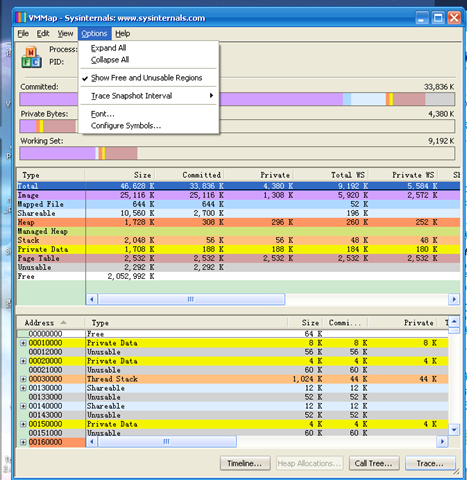This screenshot has height=480, width=467.
Task: Click the Working Set color bar
Action: (237, 153)
